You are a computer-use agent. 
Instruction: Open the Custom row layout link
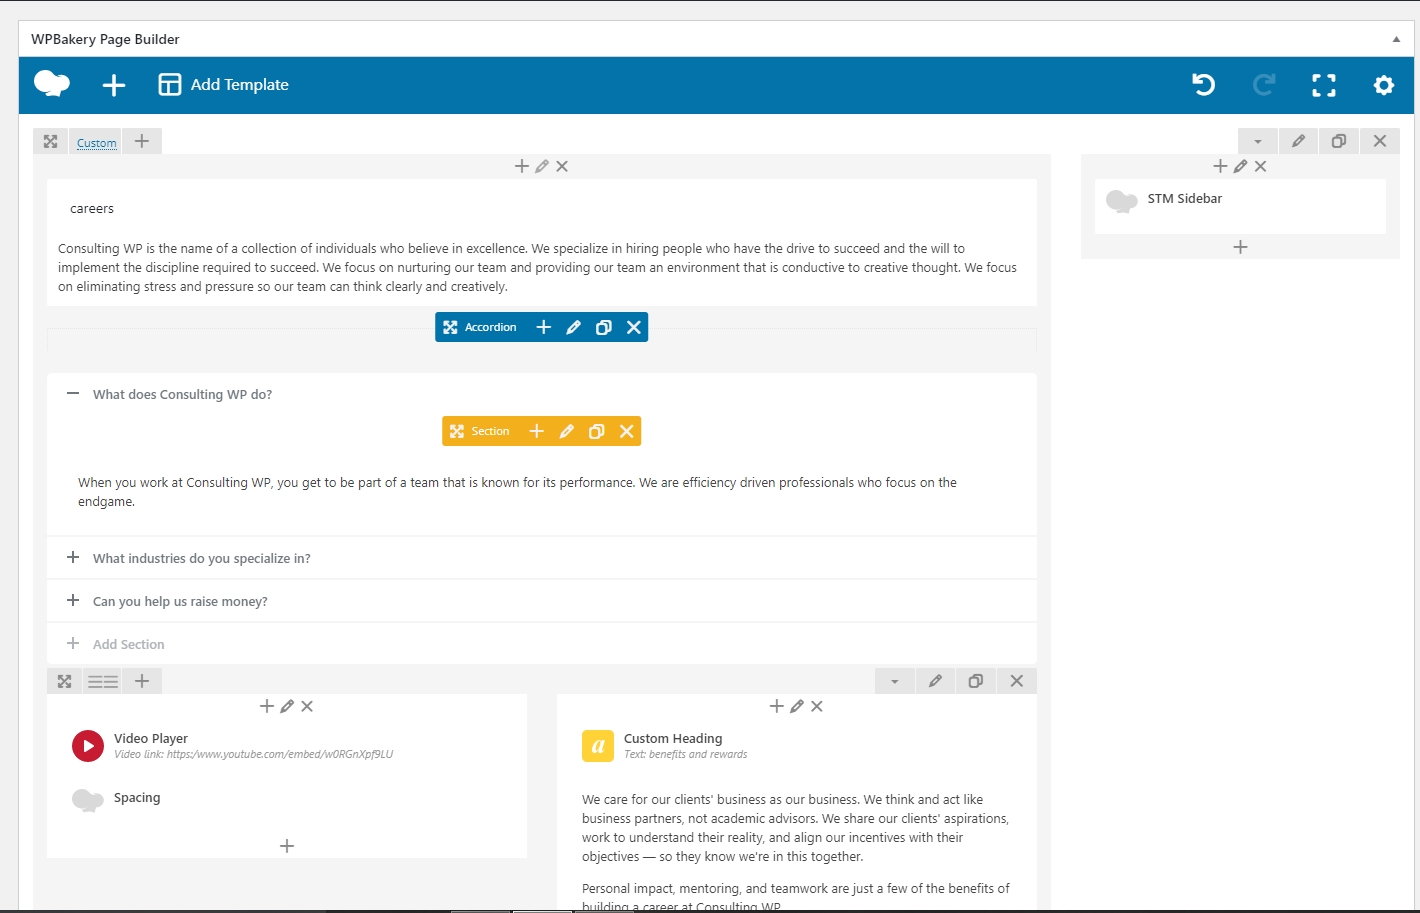point(97,143)
